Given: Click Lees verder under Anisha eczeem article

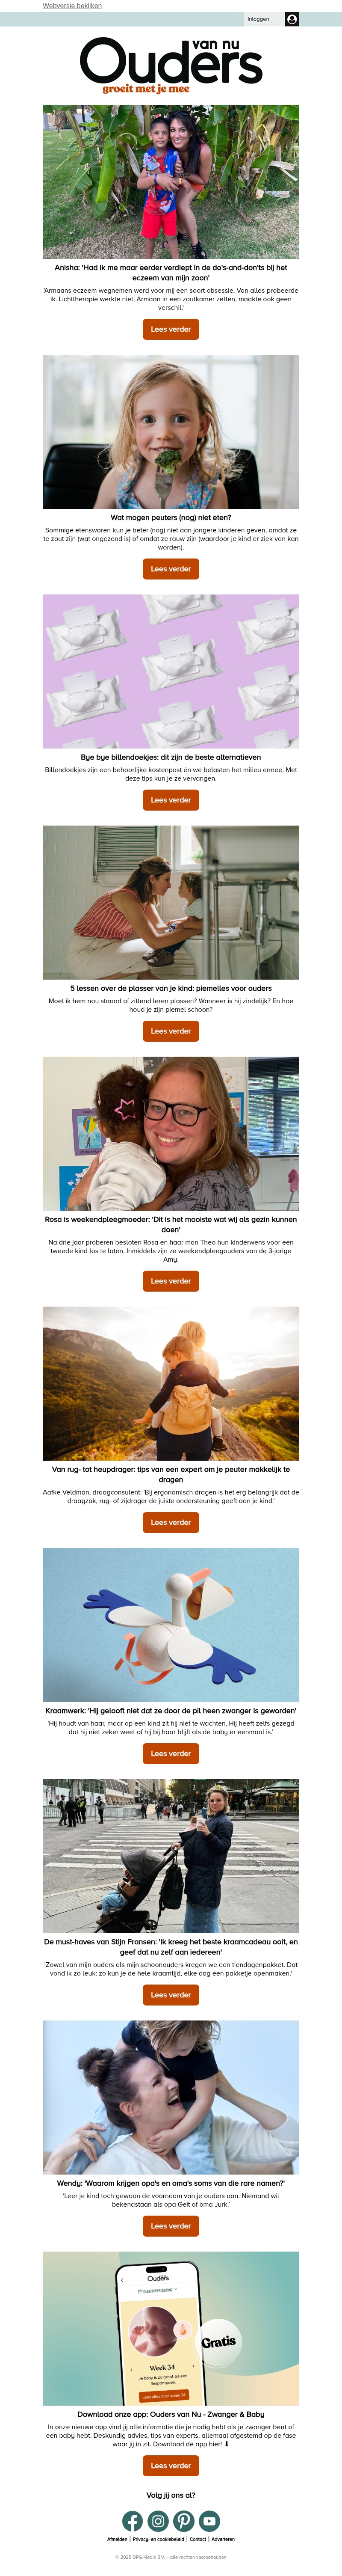Looking at the screenshot, I should (171, 329).
